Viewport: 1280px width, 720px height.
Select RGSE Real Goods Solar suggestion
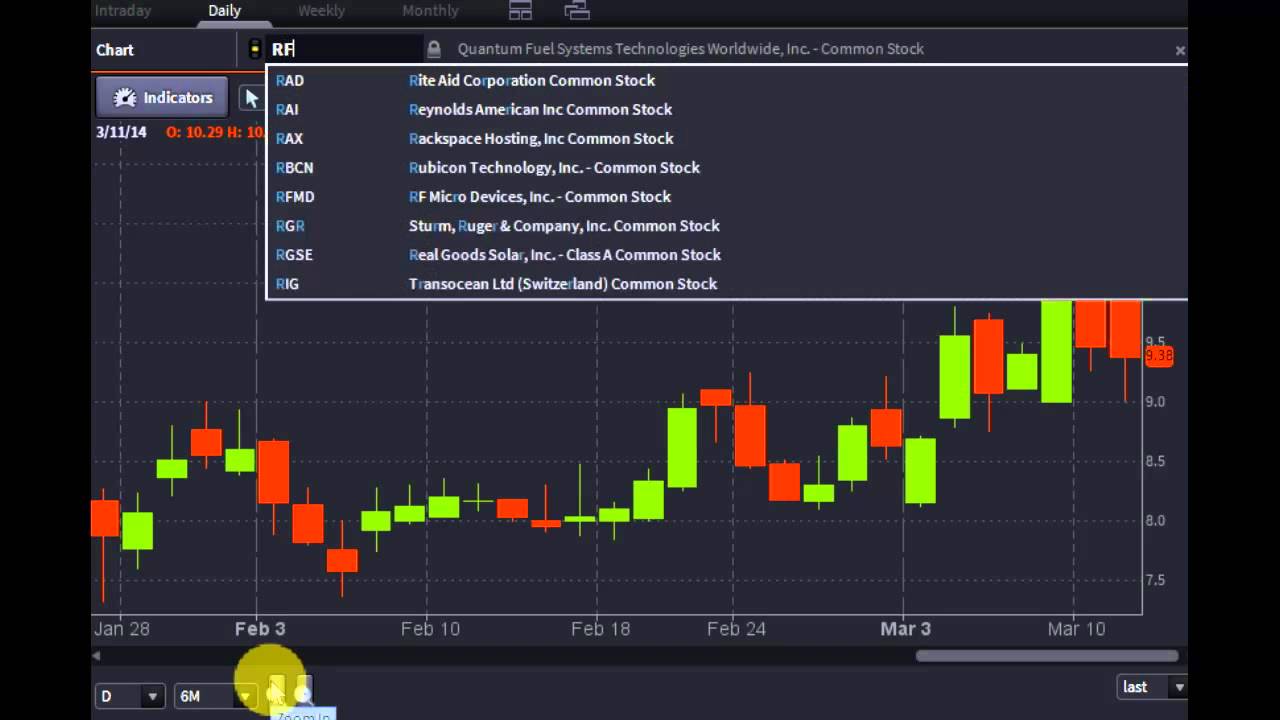pos(726,254)
